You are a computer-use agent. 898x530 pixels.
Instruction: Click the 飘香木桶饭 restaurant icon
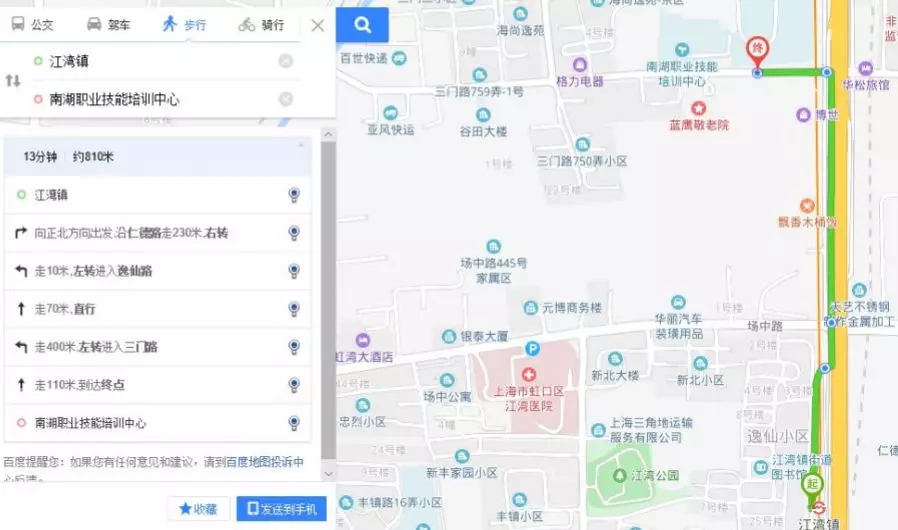807,205
